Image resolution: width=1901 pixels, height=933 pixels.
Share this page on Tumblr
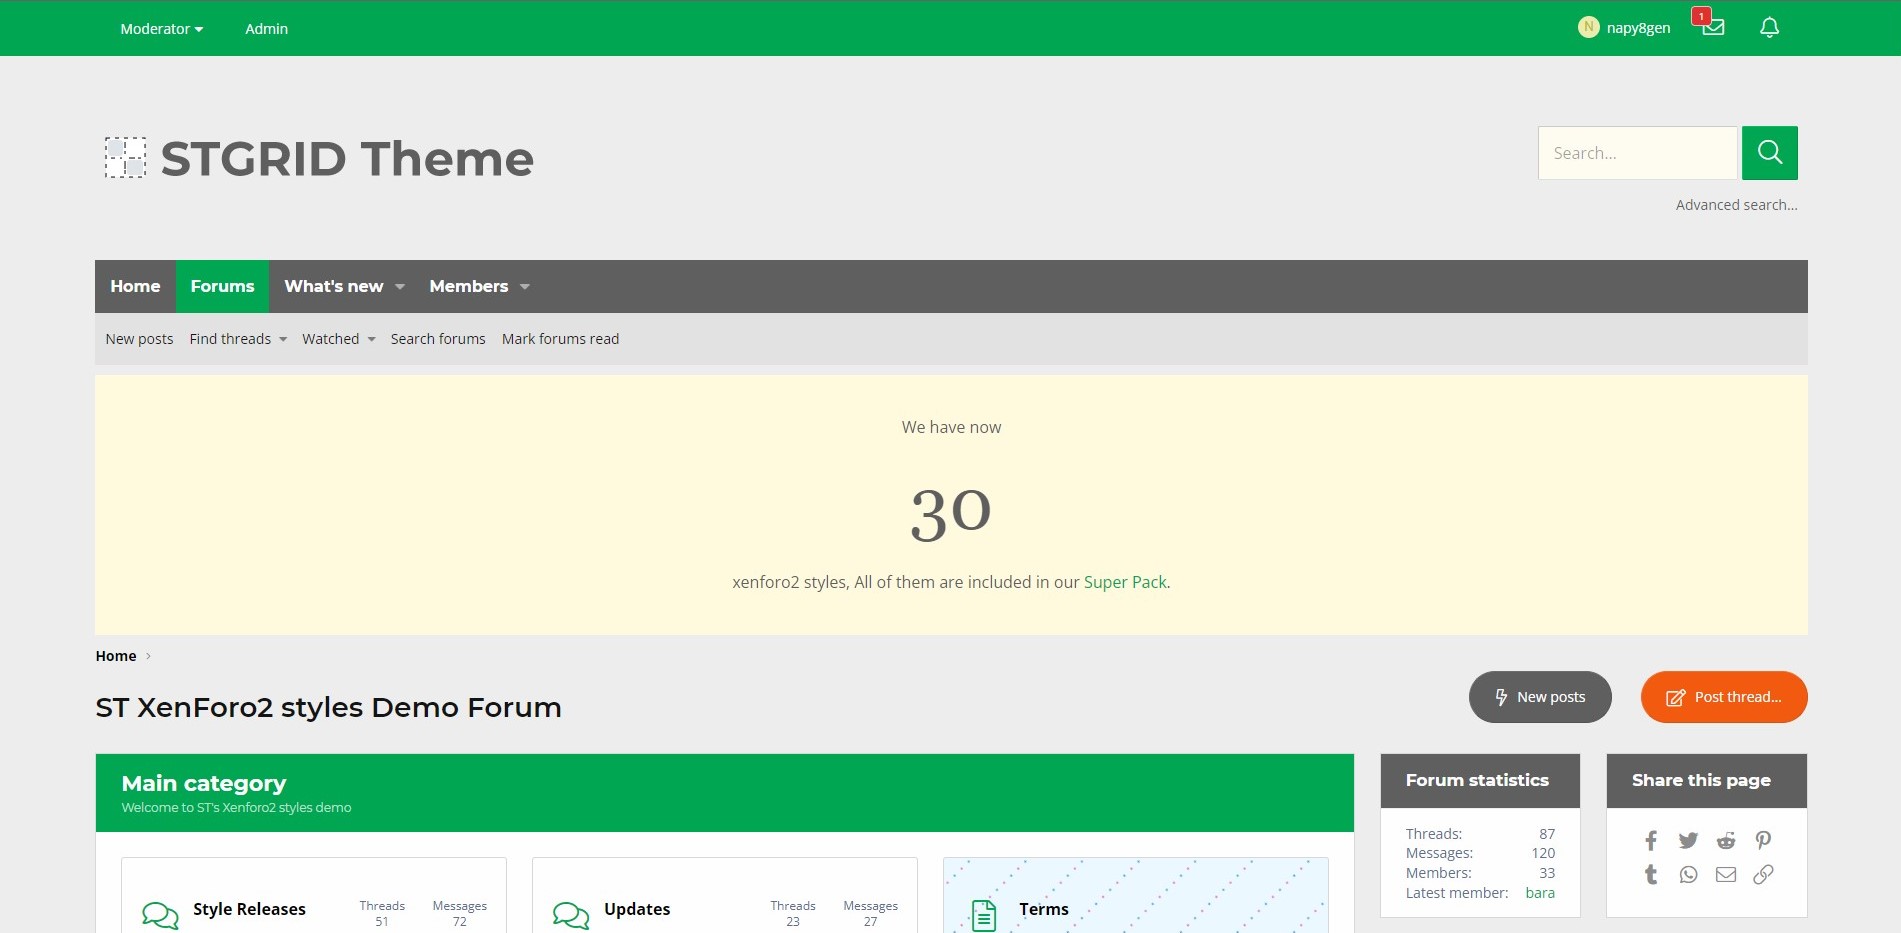(x=1651, y=875)
